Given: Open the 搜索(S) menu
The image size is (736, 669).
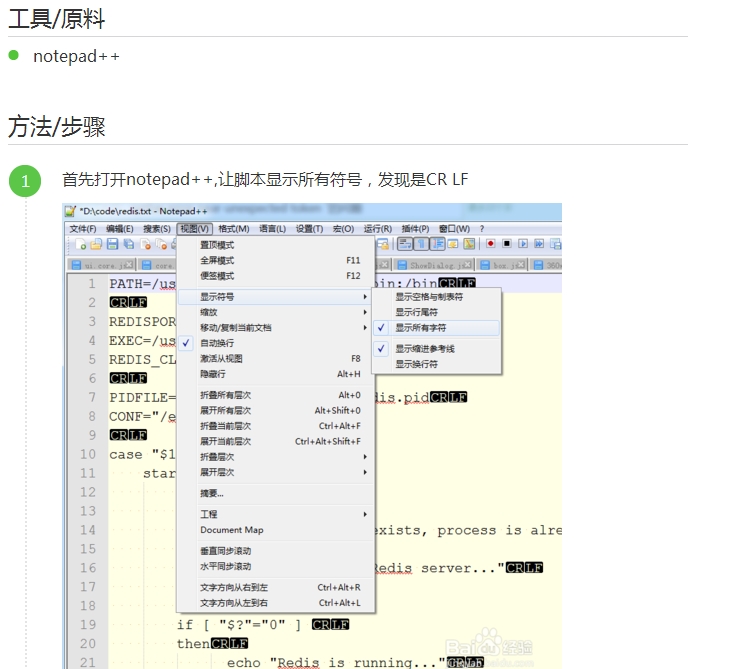Looking at the screenshot, I should [157, 229].
